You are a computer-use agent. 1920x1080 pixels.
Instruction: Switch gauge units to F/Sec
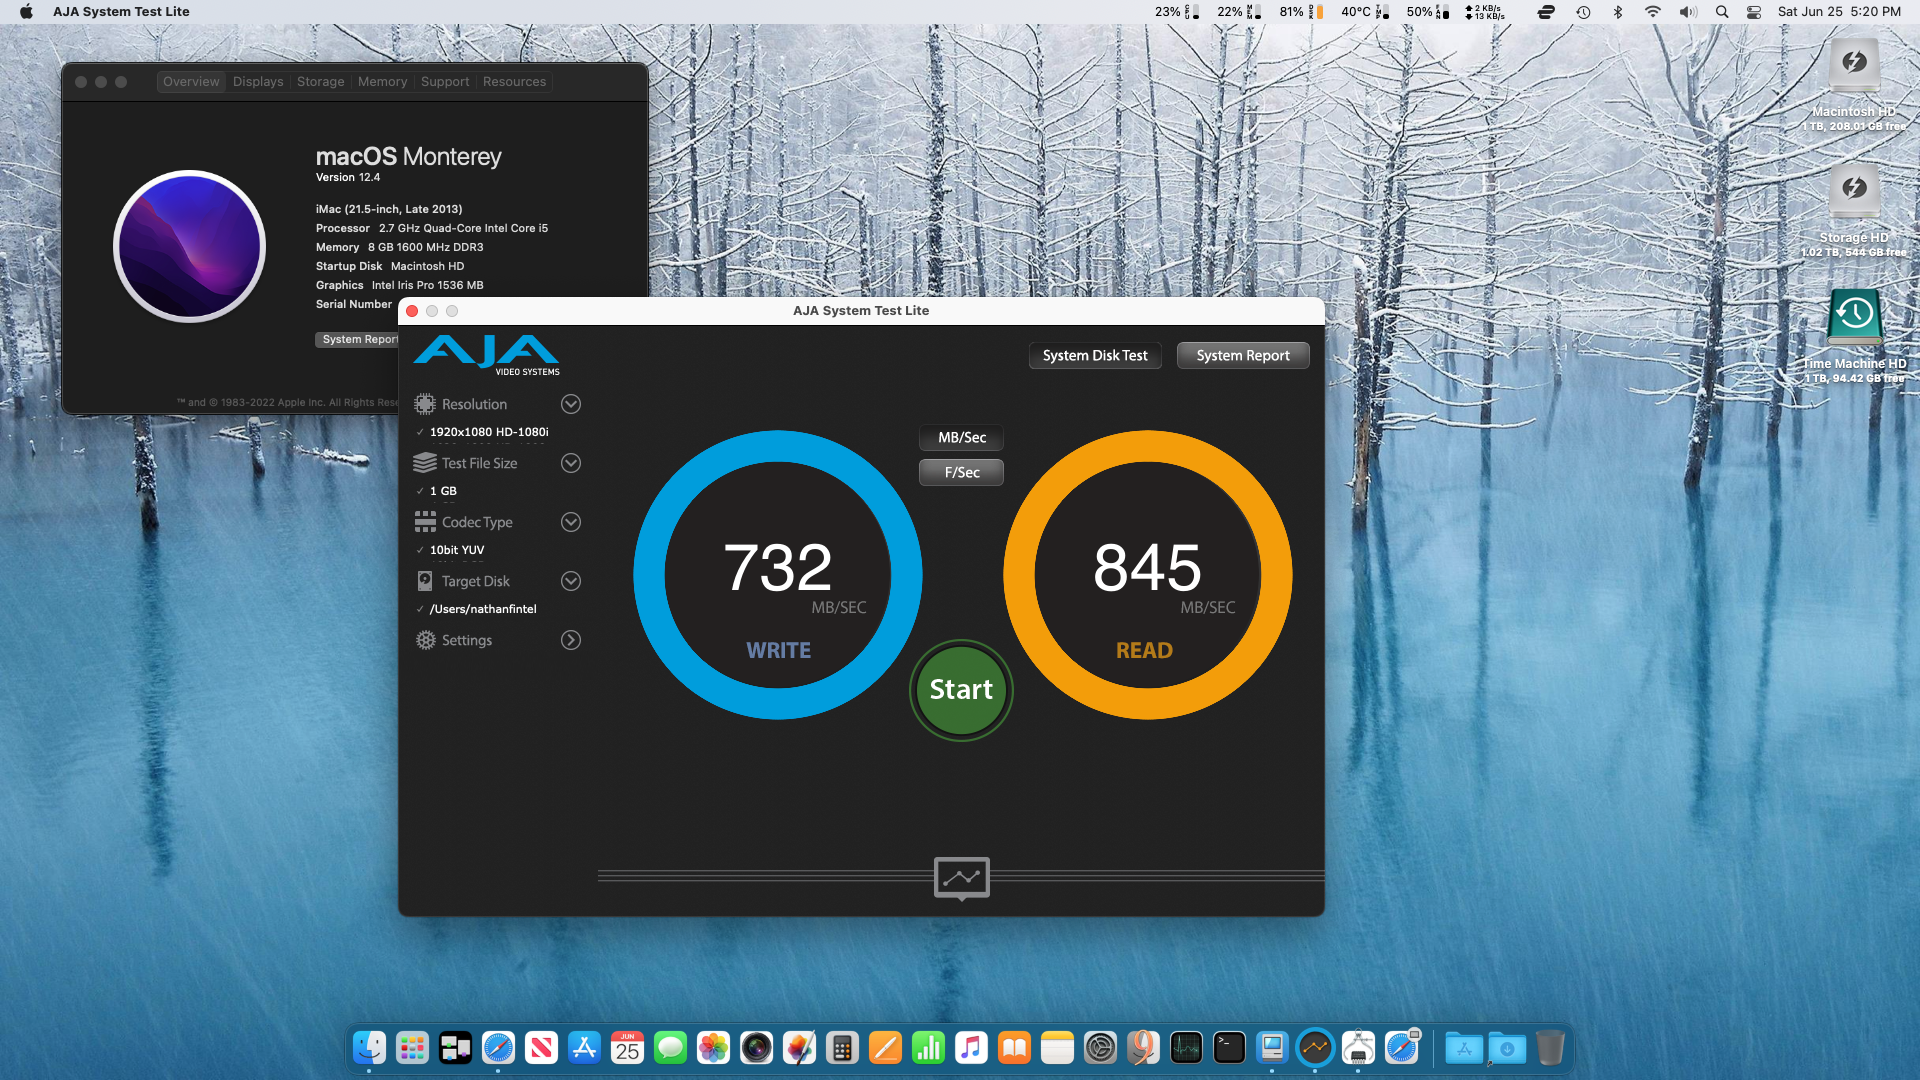(961, 472)
